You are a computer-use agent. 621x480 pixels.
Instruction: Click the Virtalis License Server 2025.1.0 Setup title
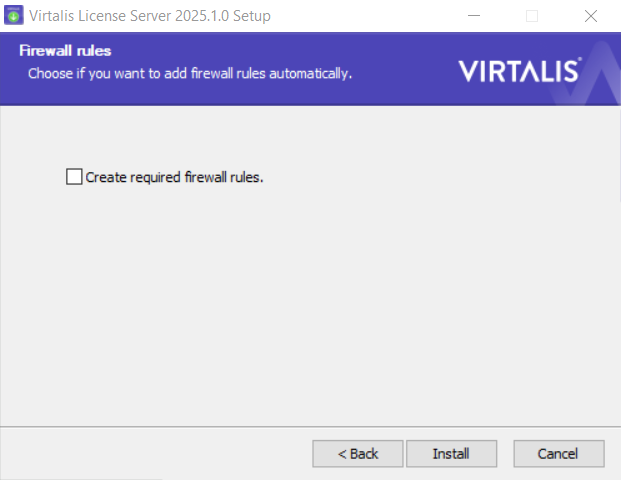pos(150,16)
